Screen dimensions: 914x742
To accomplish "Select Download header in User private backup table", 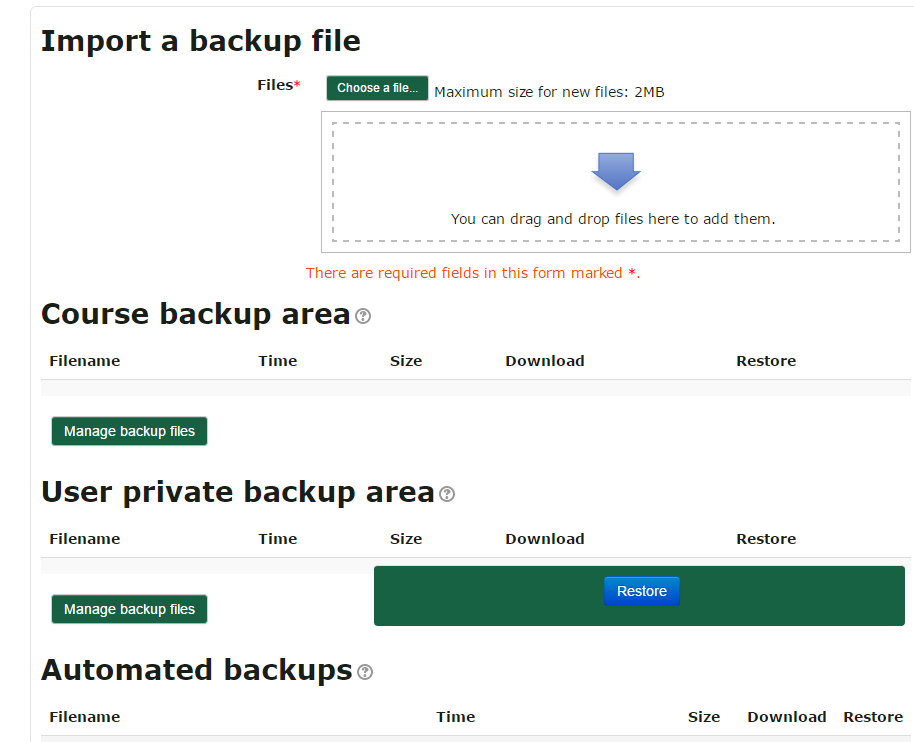I will (x=544, y=539).
